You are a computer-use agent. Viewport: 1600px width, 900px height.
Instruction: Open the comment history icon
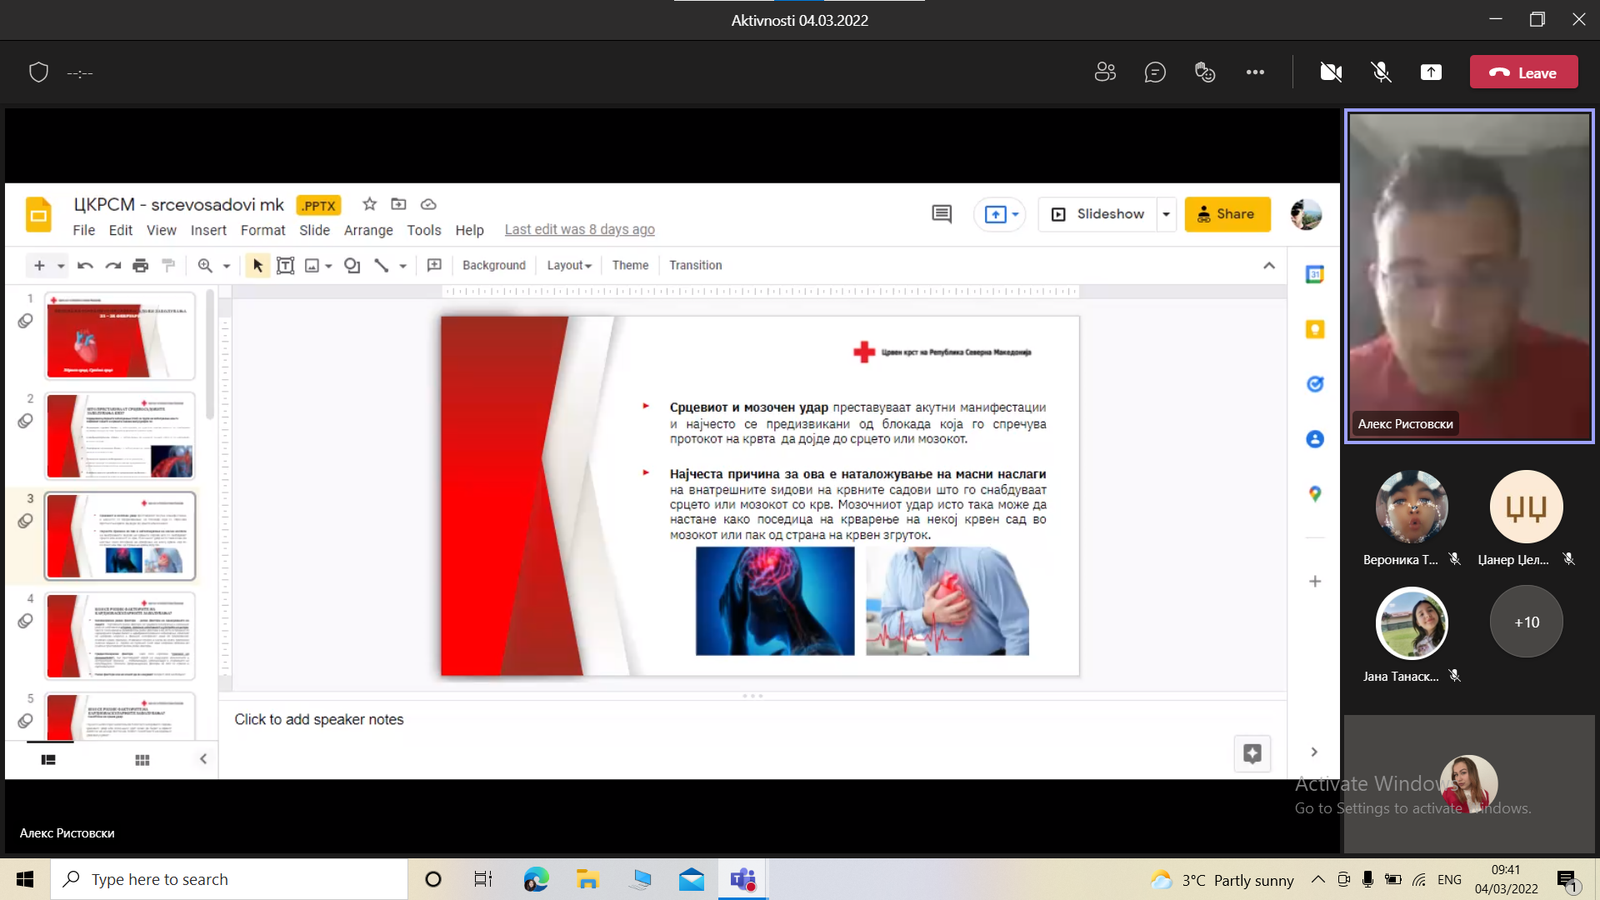pyautogui.click(x=941, y=214)
